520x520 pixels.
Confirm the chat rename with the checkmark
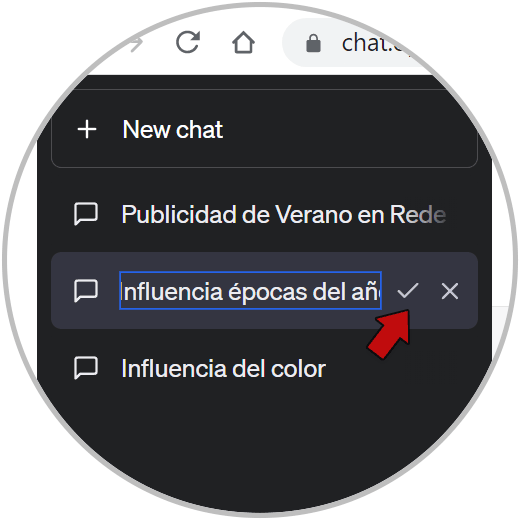(408, 291)
